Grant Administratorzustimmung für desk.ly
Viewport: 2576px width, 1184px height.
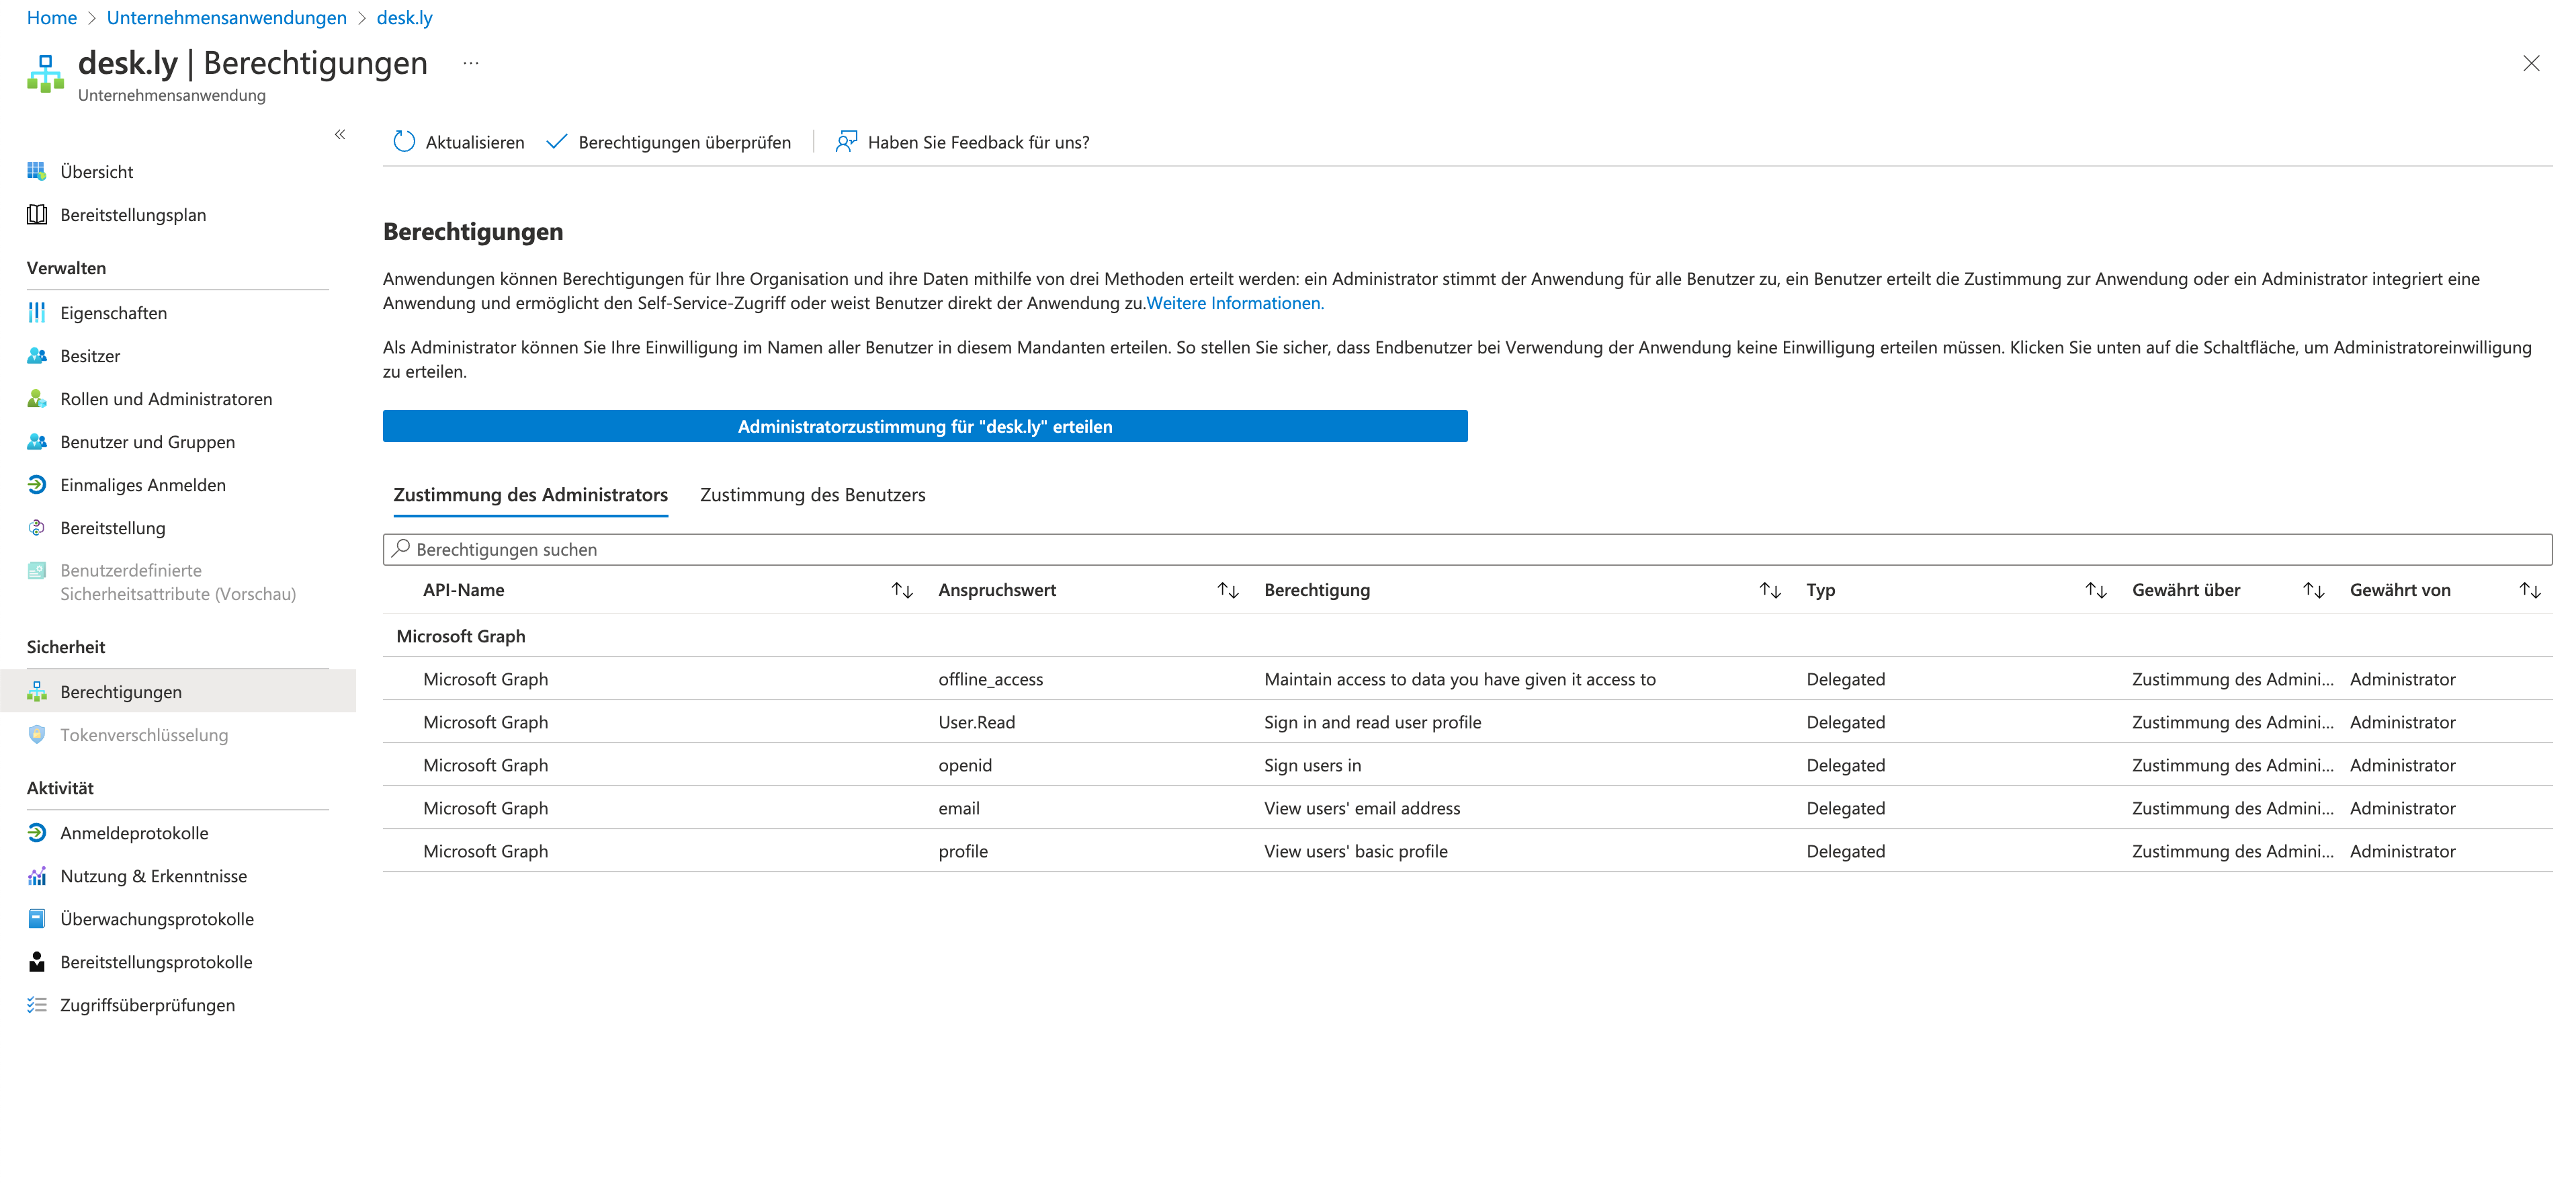click(925, 426)
